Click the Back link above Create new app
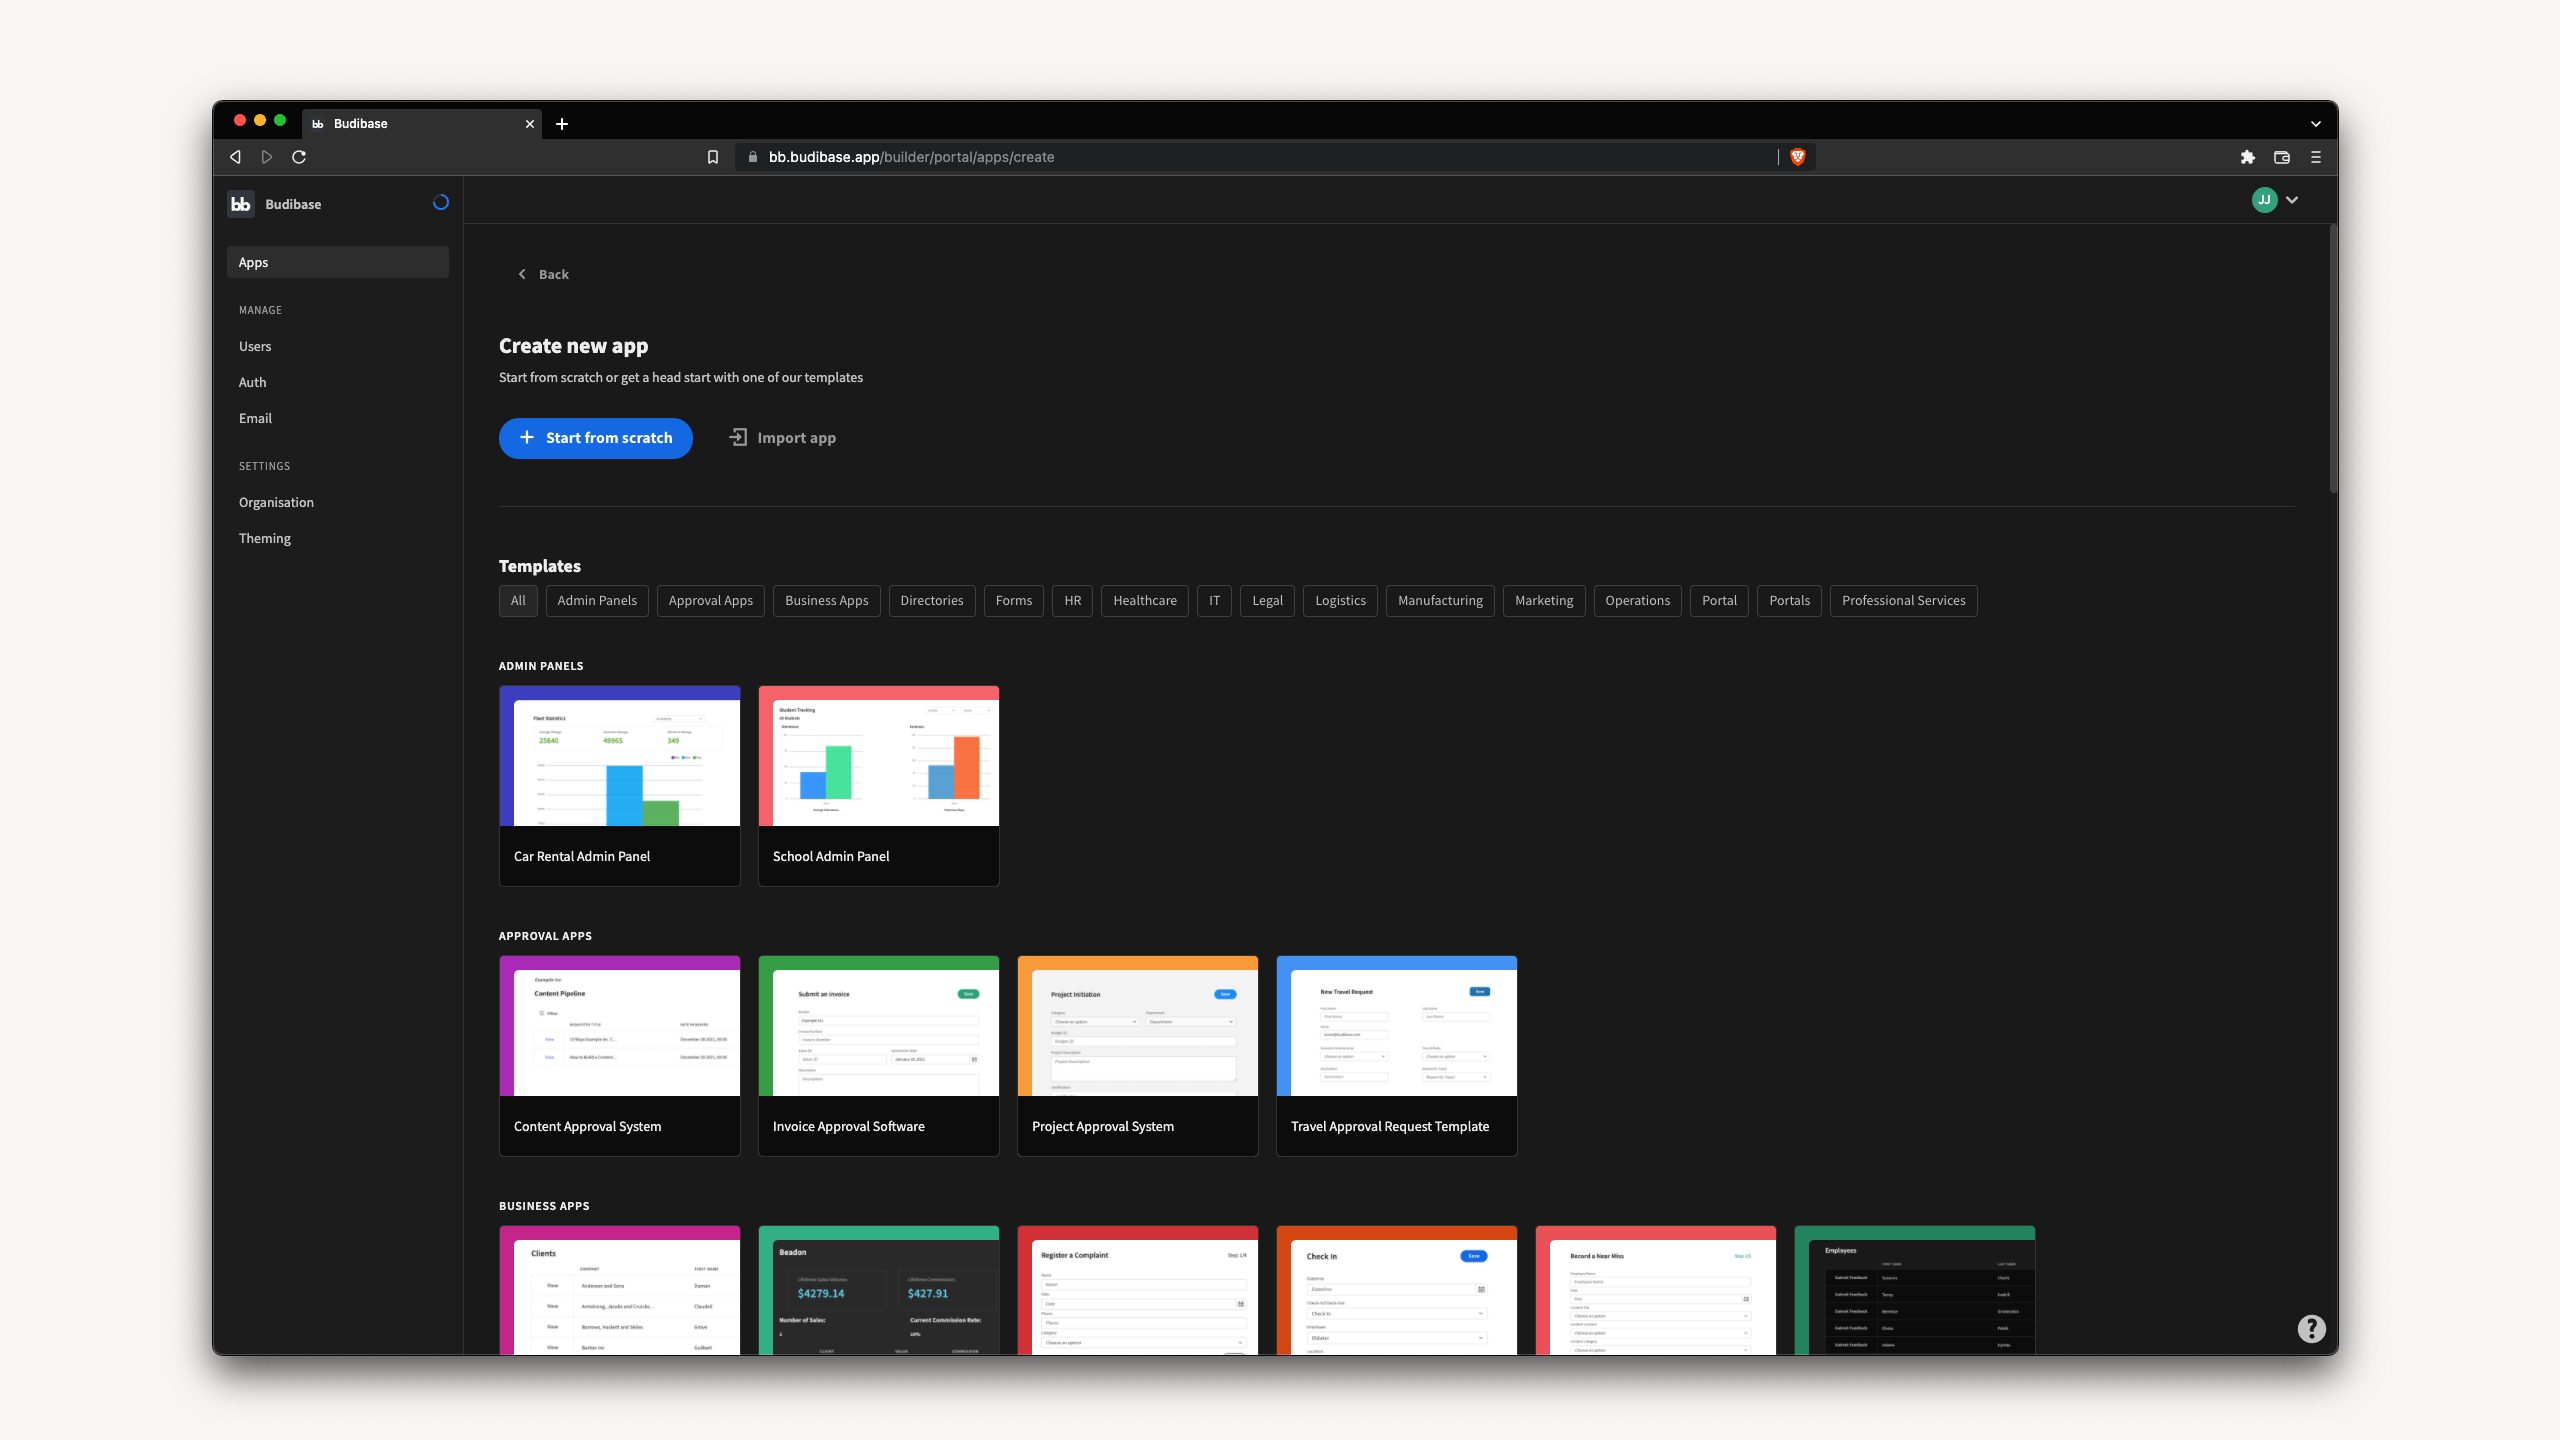This screenshot has height=1440, width=2560. (543, 273)
